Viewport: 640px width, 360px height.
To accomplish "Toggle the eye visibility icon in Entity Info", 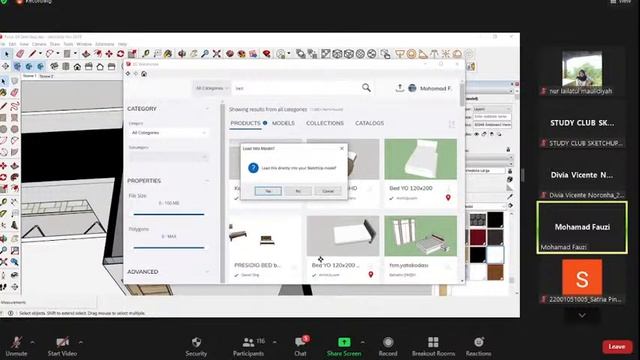I will click(476, 134).
